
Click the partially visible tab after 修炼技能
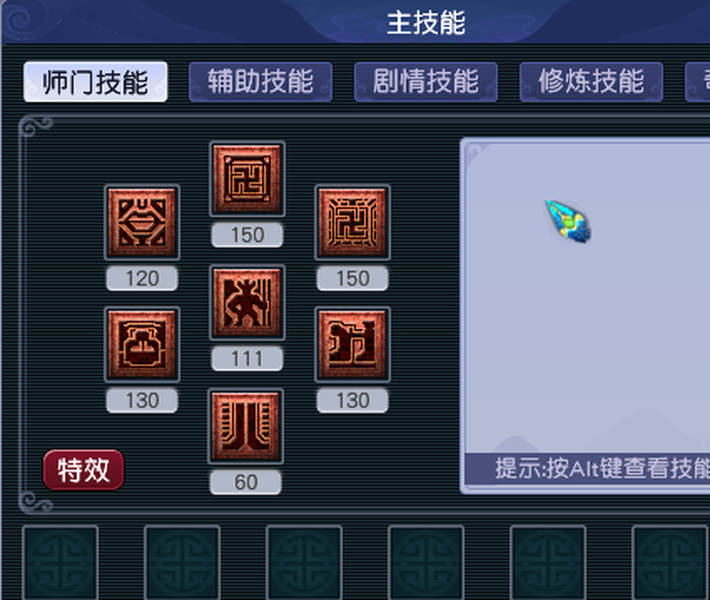698,82
